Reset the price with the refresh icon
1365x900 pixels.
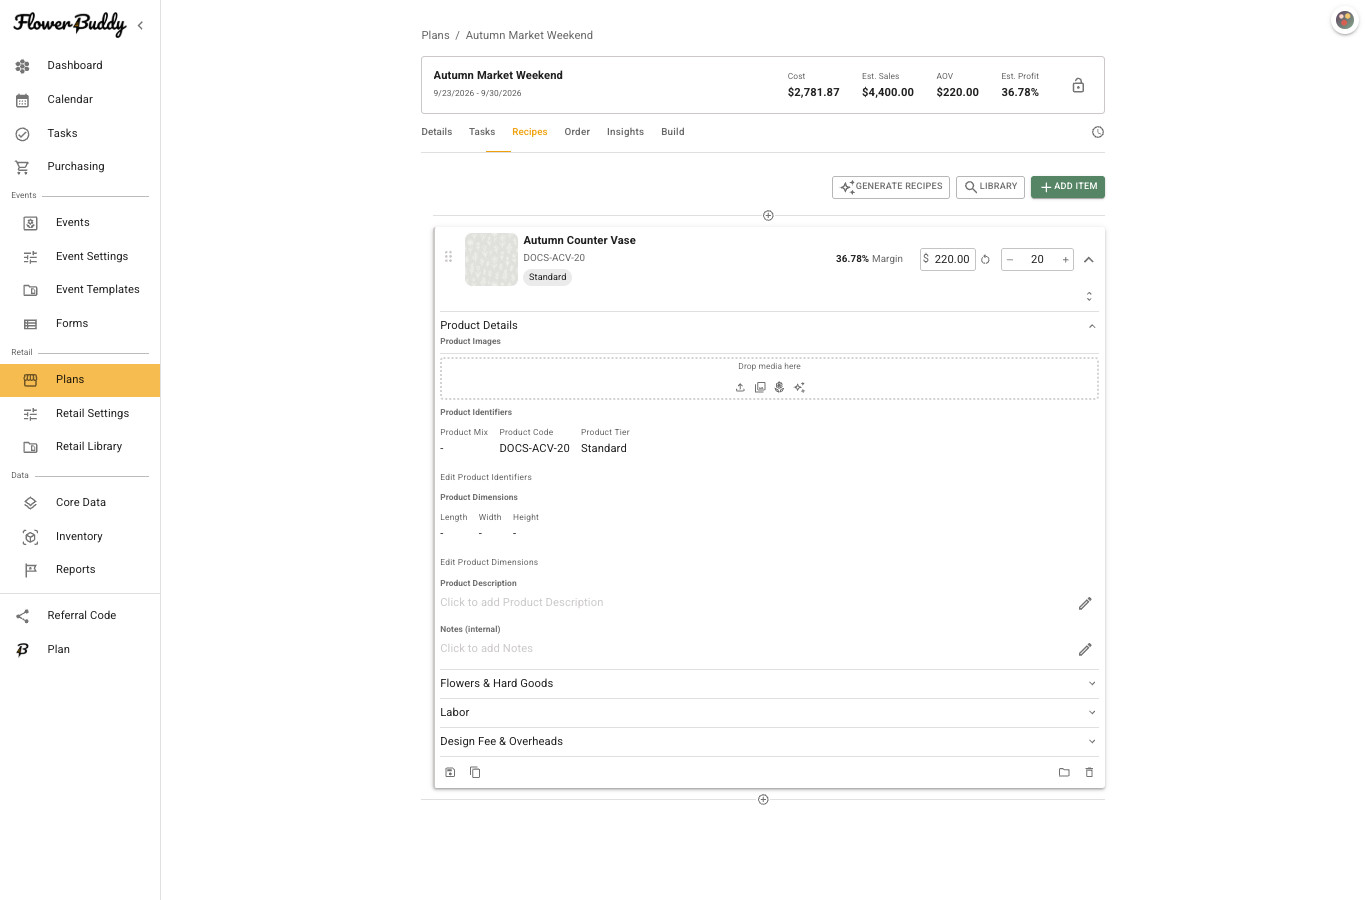[985, 259]
